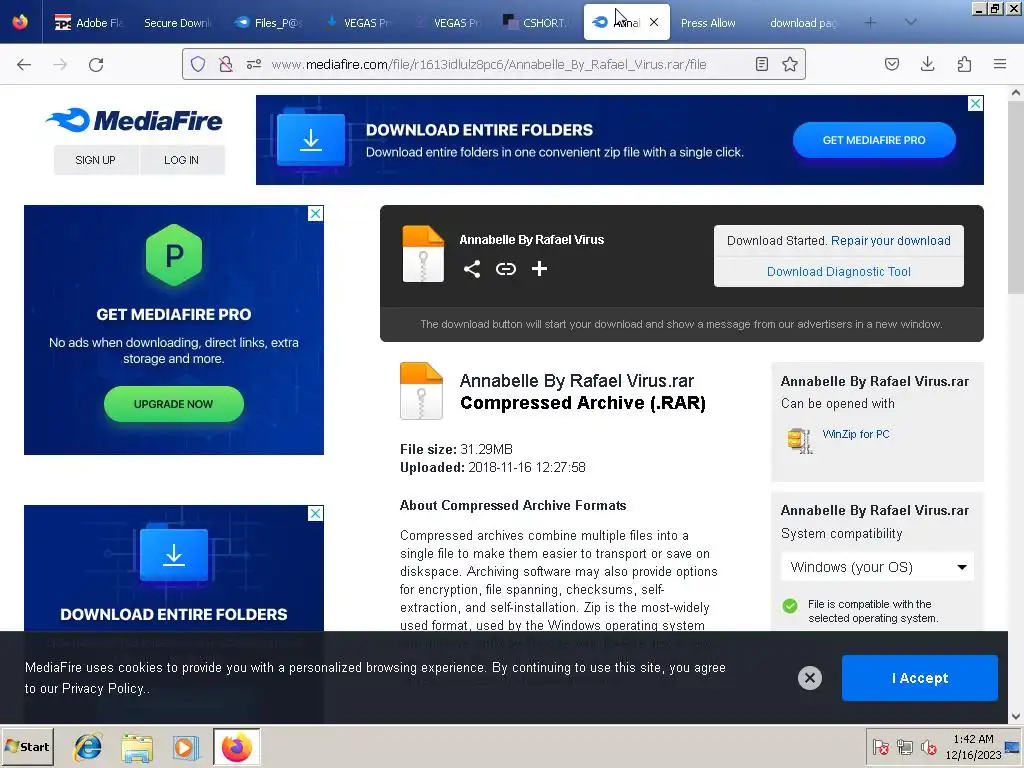1024x768 pixels.
Task: Open Internet Explorer from the taskbar
Action: coord(88,746)
